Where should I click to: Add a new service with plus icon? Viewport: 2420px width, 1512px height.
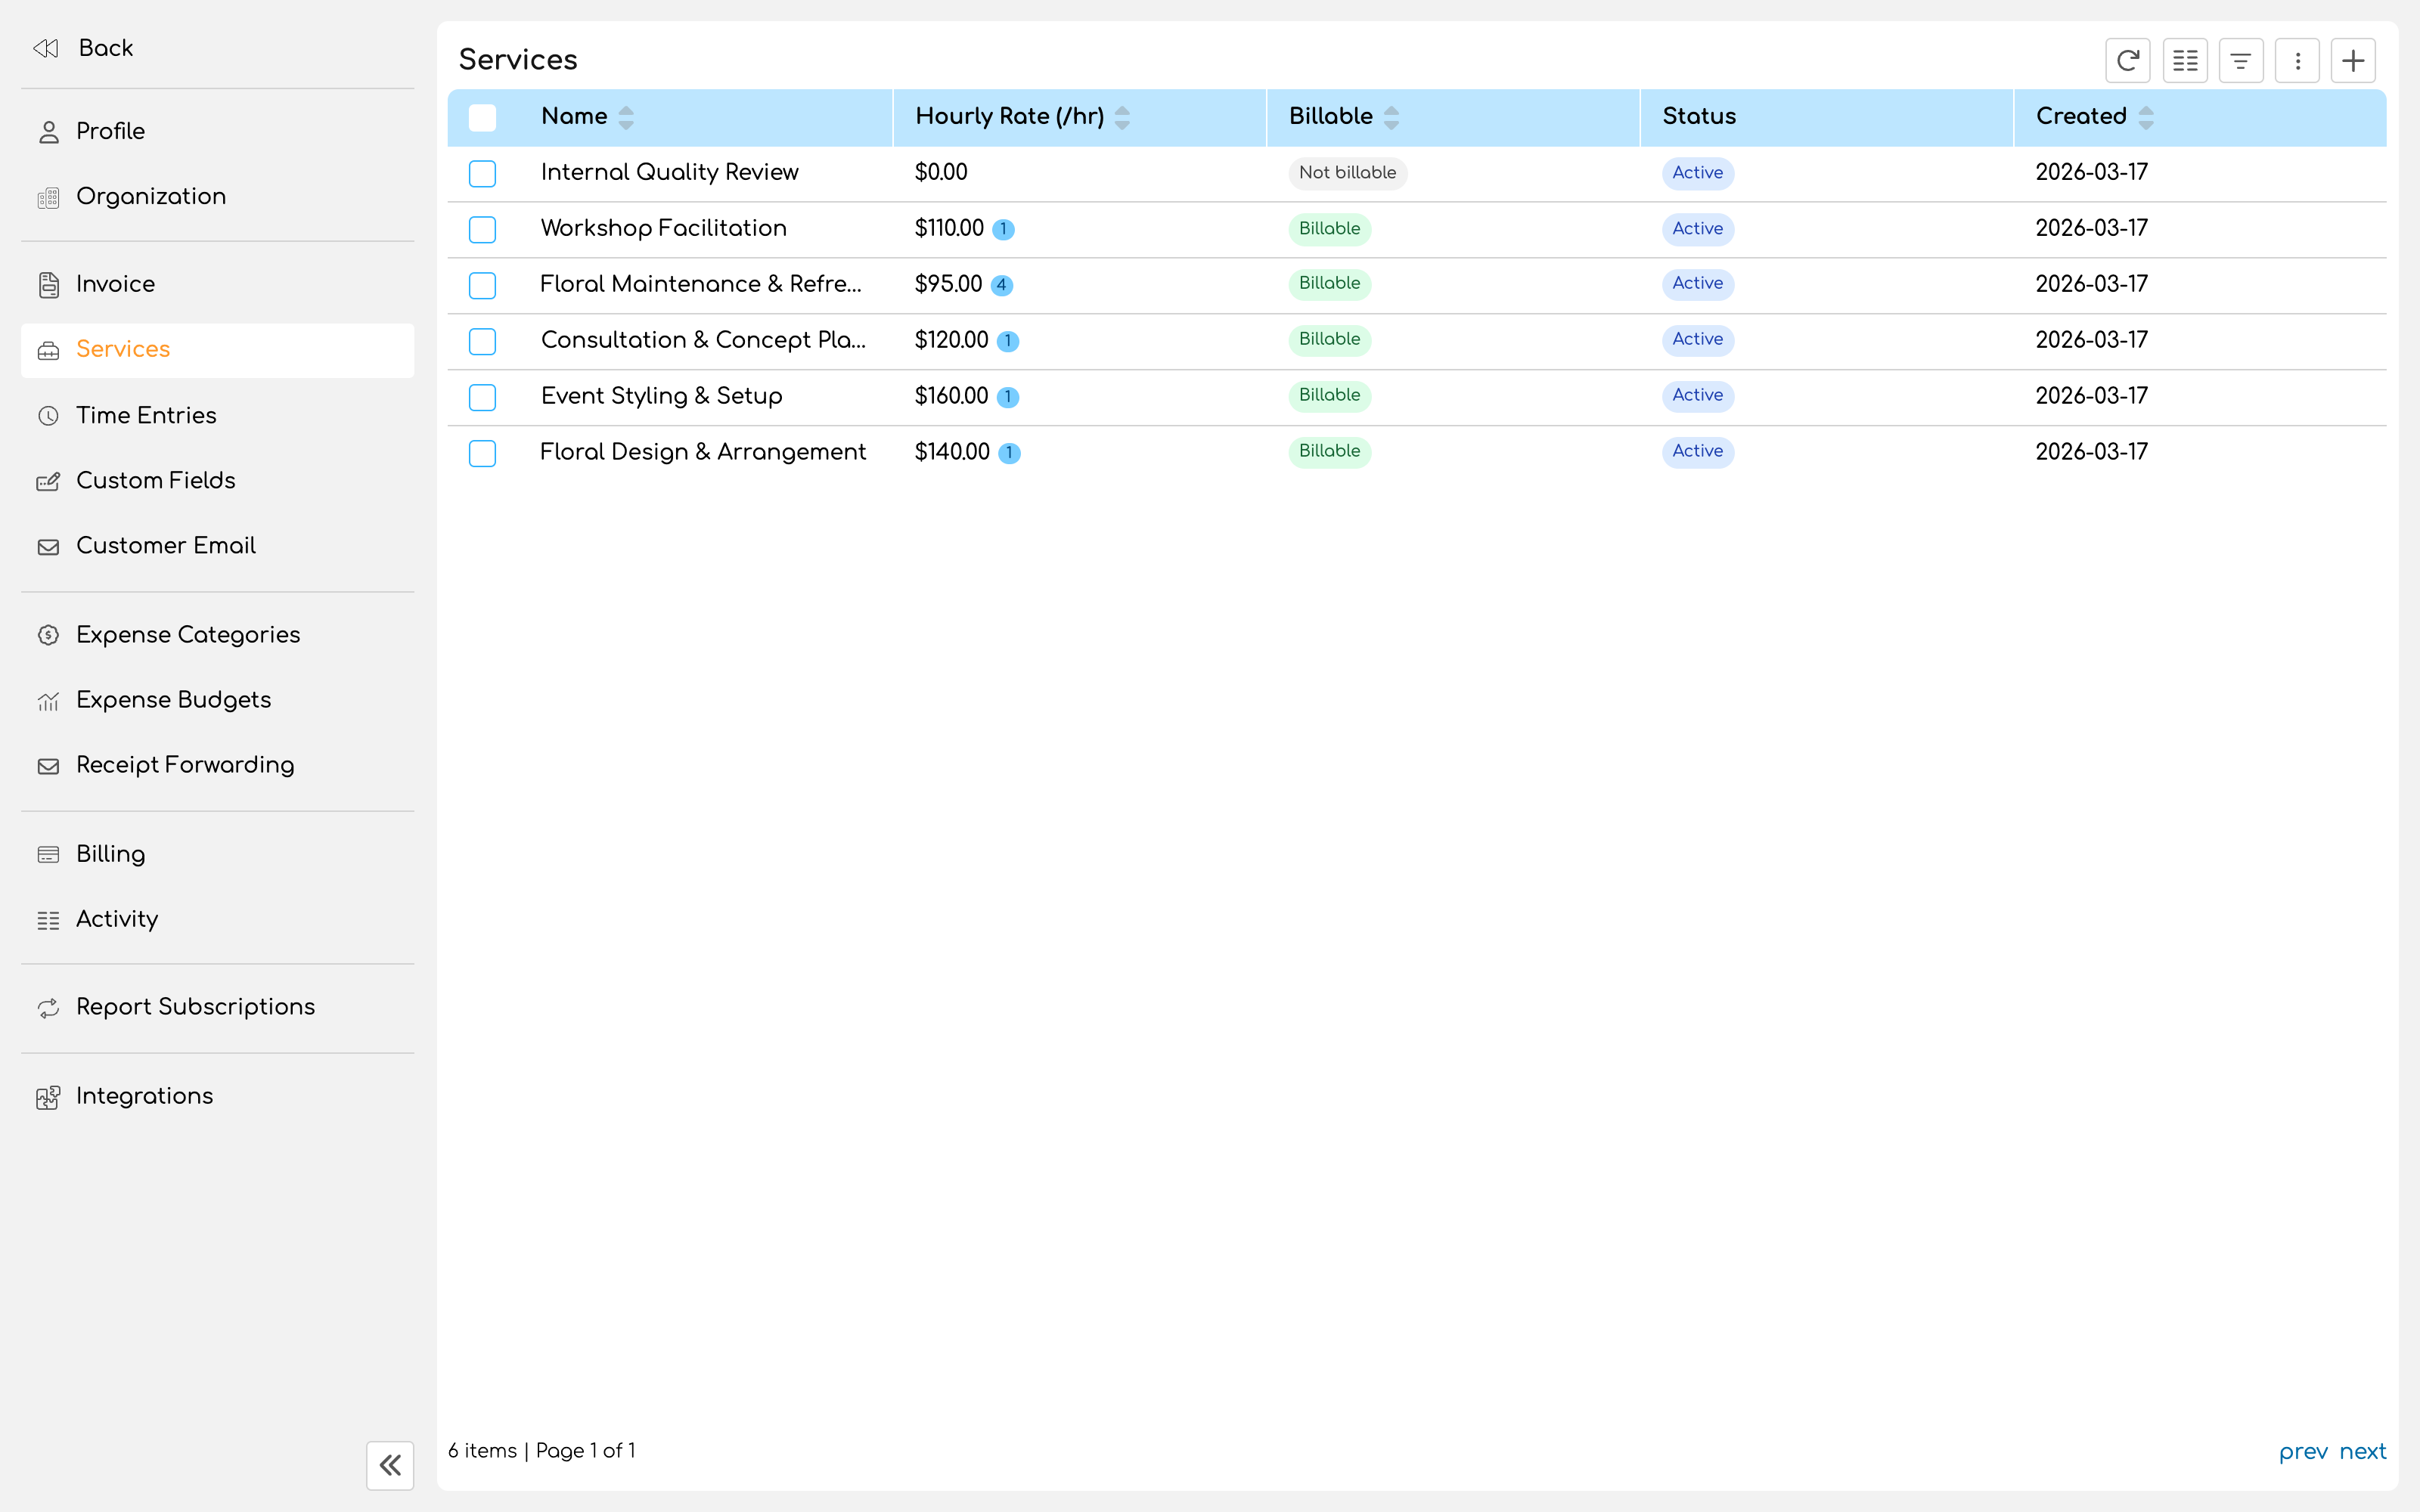(2353, 61)
